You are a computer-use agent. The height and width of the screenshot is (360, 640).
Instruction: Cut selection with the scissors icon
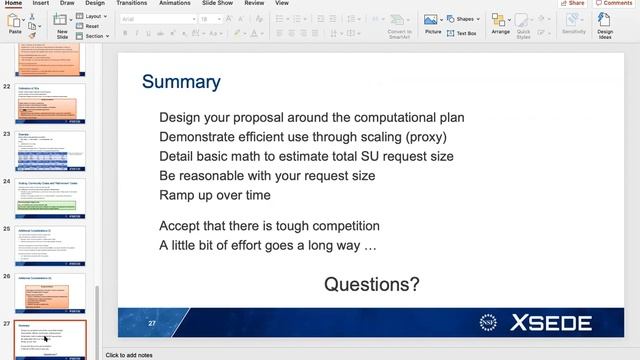(32, 17)
